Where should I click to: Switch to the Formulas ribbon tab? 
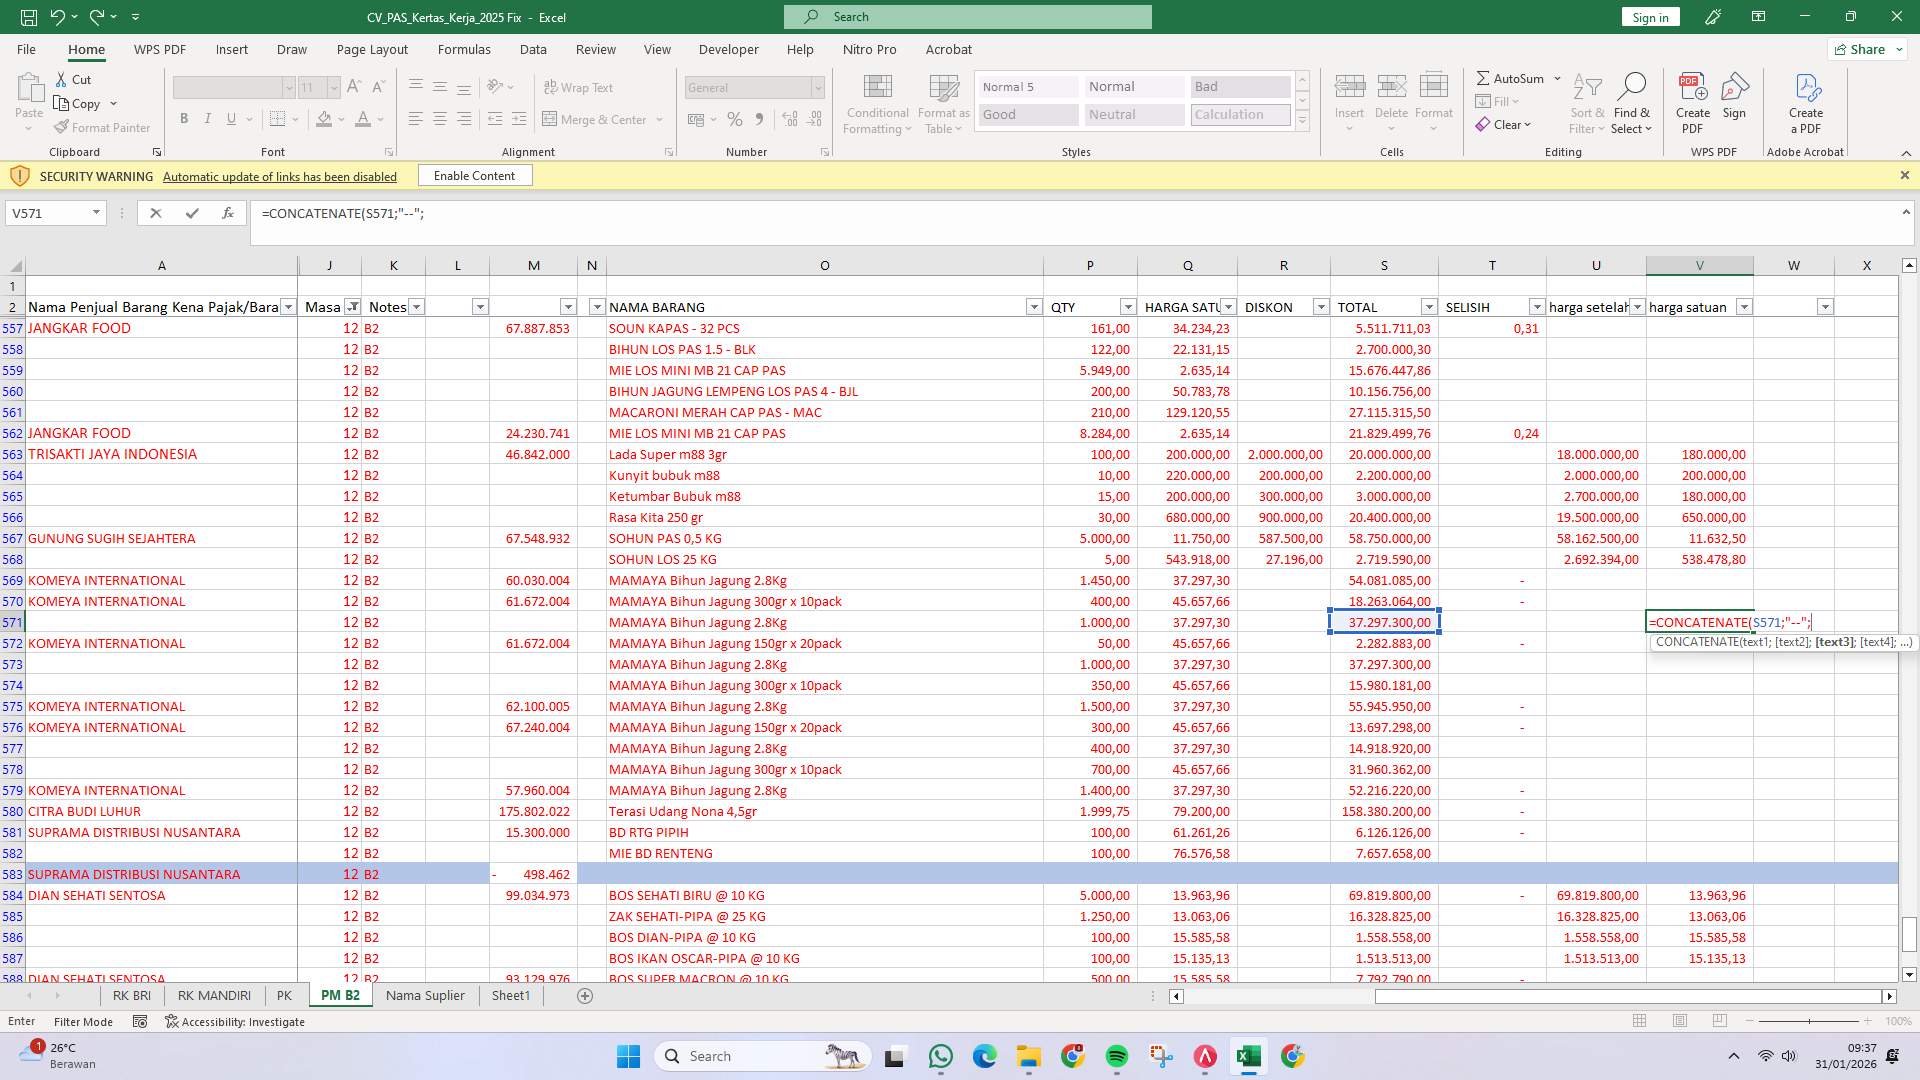(x=464, y=49)
